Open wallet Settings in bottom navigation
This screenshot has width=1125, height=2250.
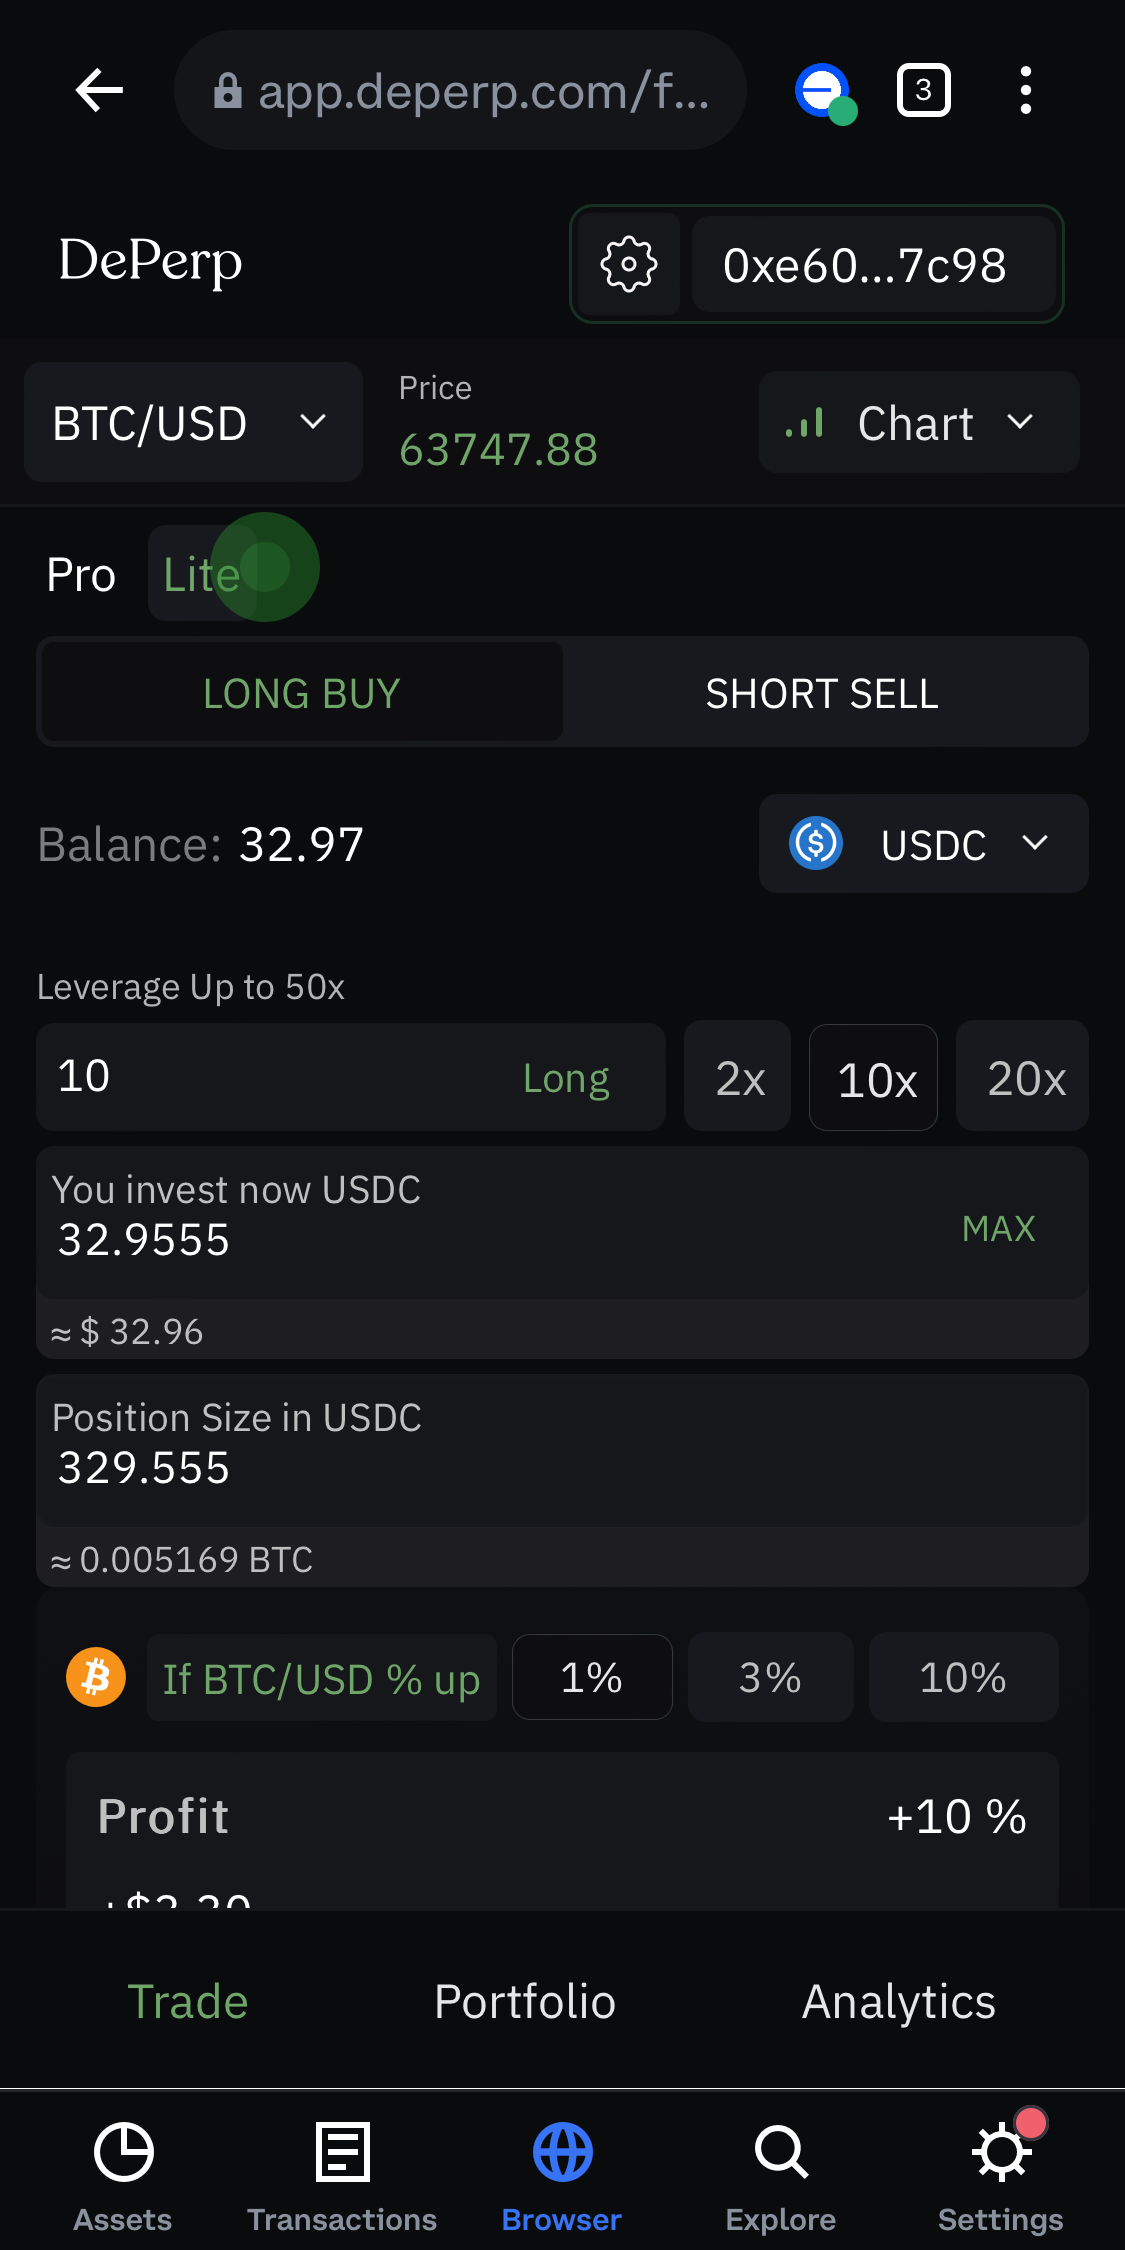(1001, 2176)
